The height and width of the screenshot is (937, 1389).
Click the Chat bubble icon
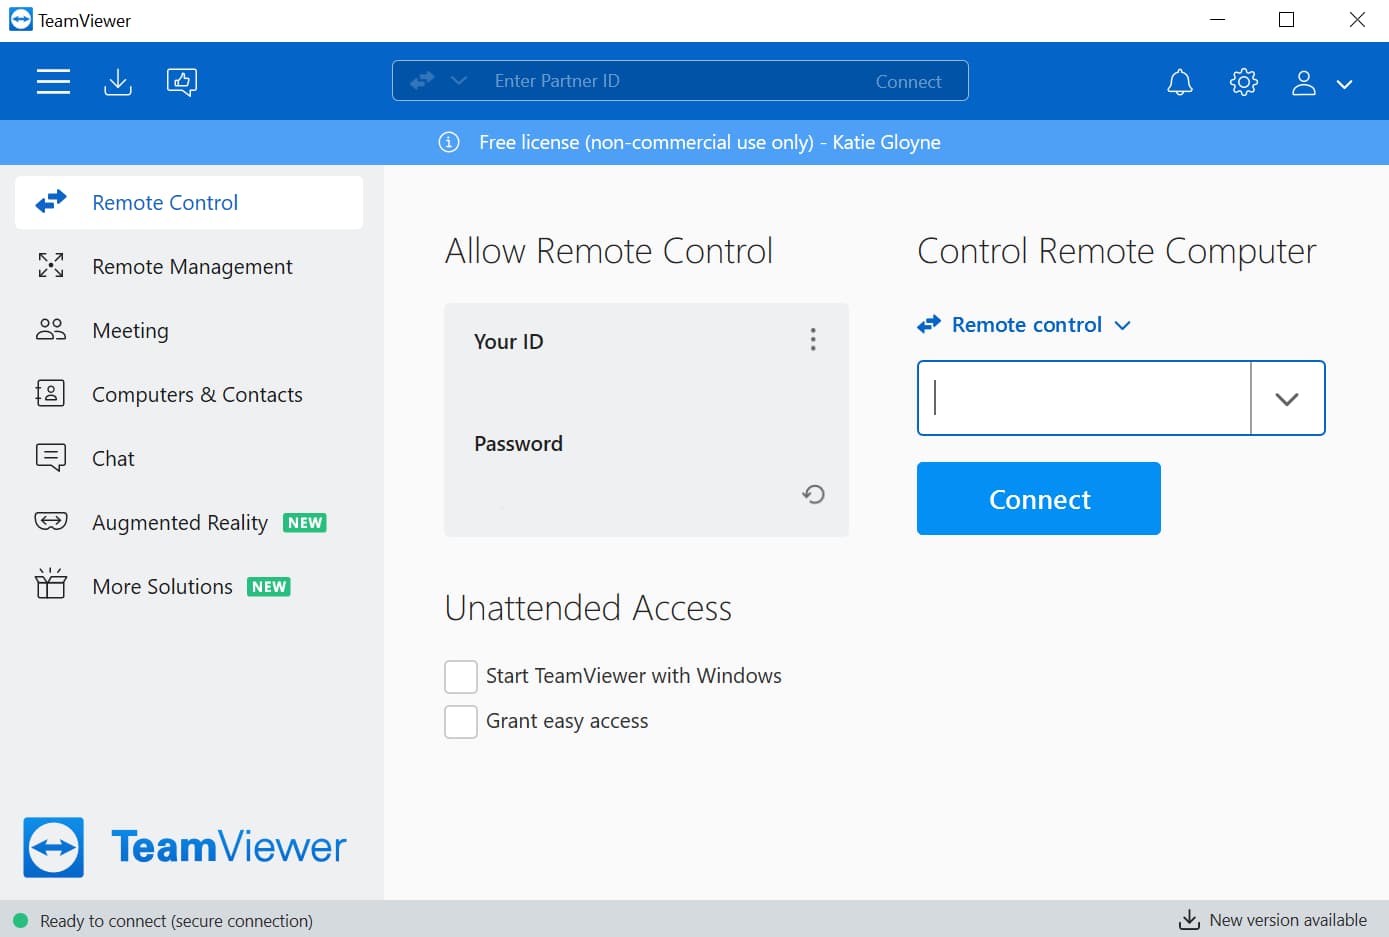51,457
